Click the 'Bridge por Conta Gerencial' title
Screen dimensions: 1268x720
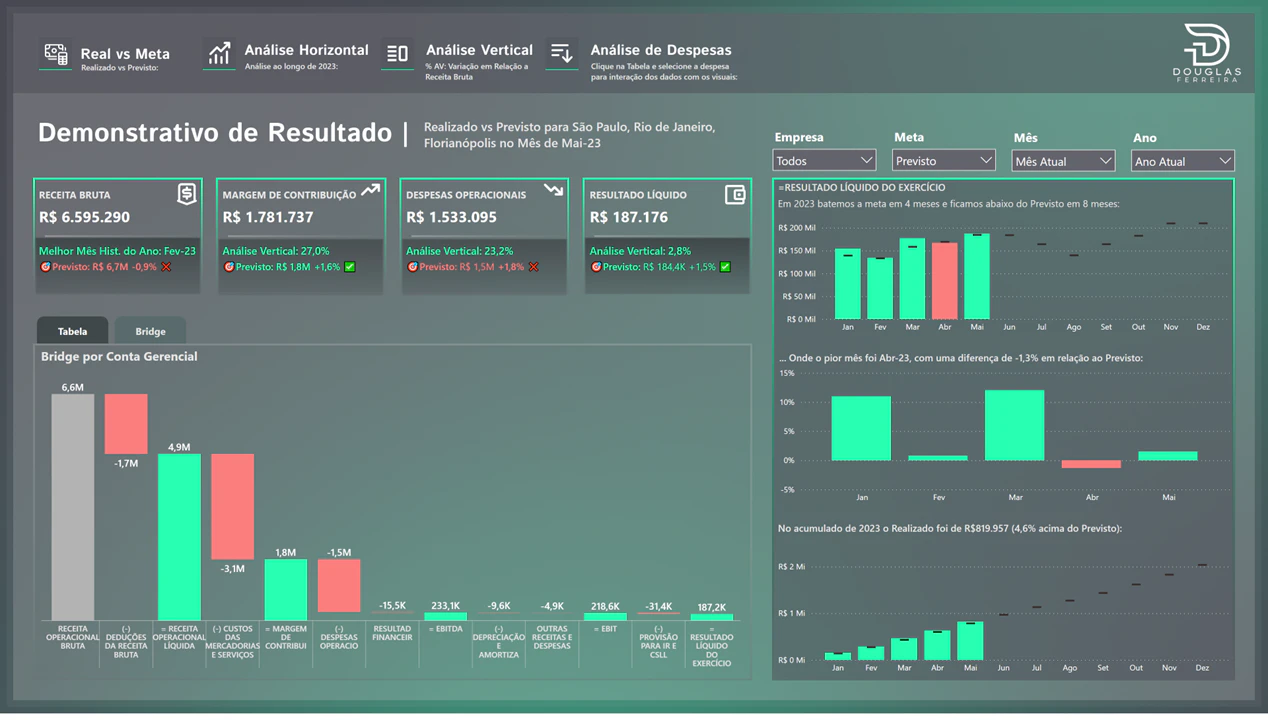(x=119, y=356)
